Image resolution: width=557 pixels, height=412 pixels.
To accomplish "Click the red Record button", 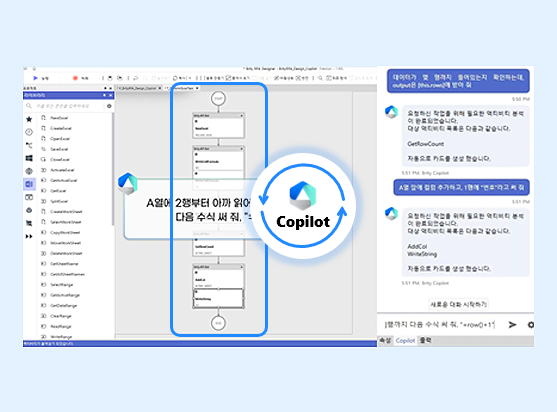I will point(75,78).
